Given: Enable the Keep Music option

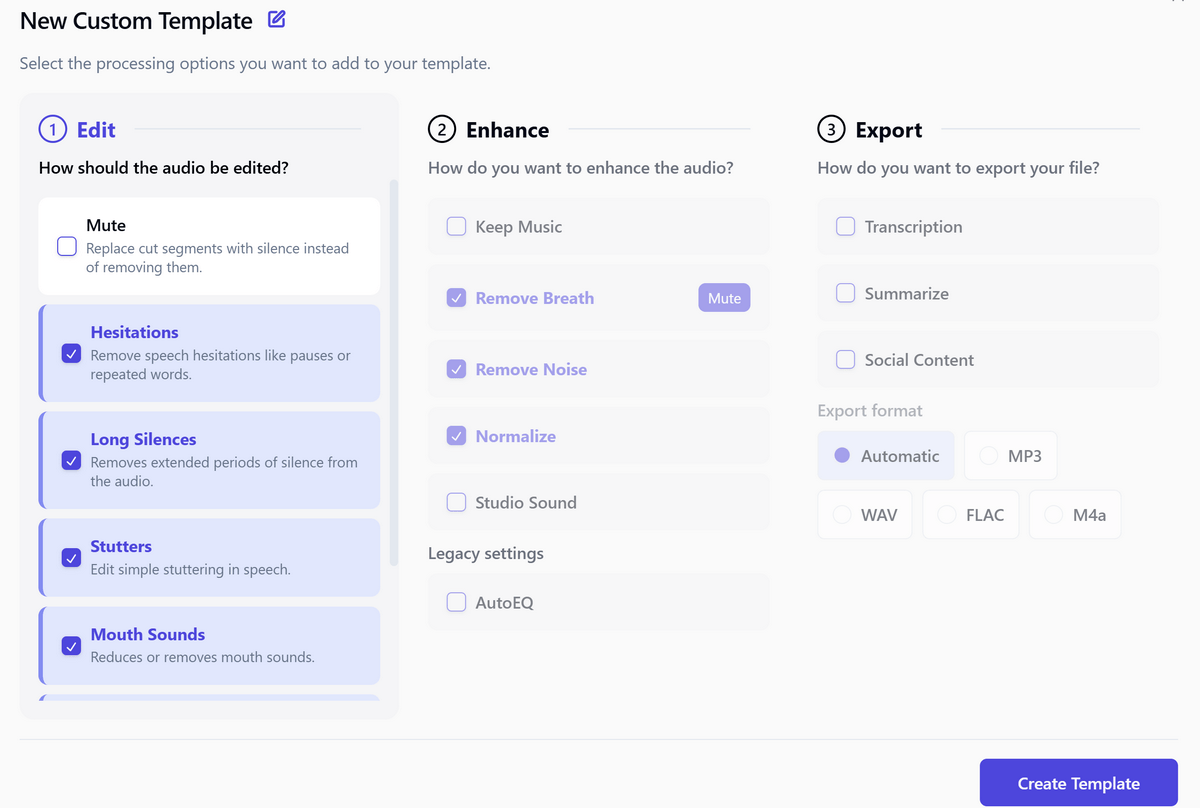Looking at the screenshot, I should coord(456,226).
